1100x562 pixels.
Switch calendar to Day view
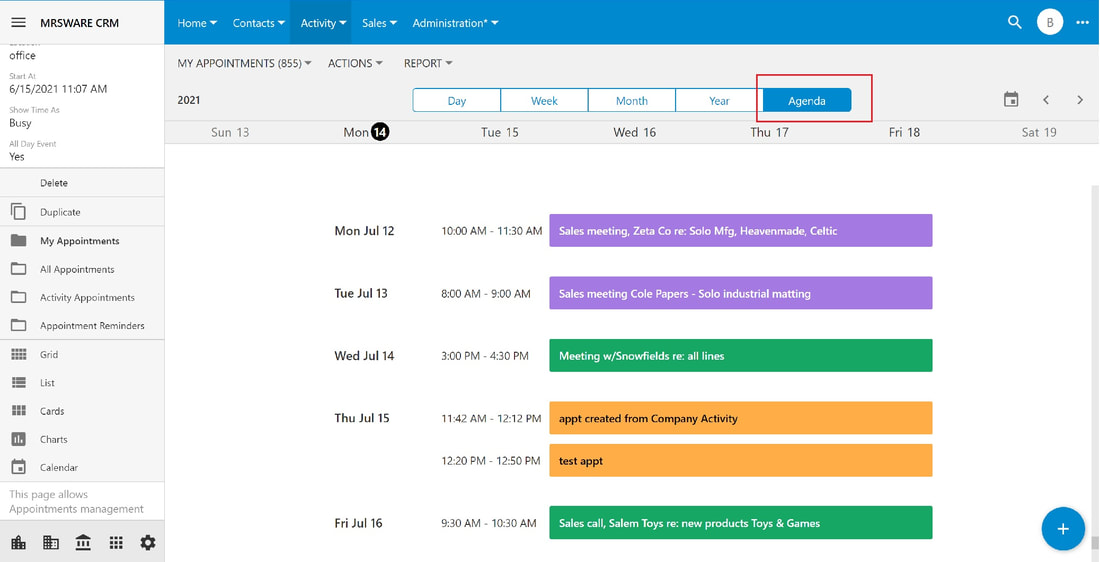click(457, 100)
